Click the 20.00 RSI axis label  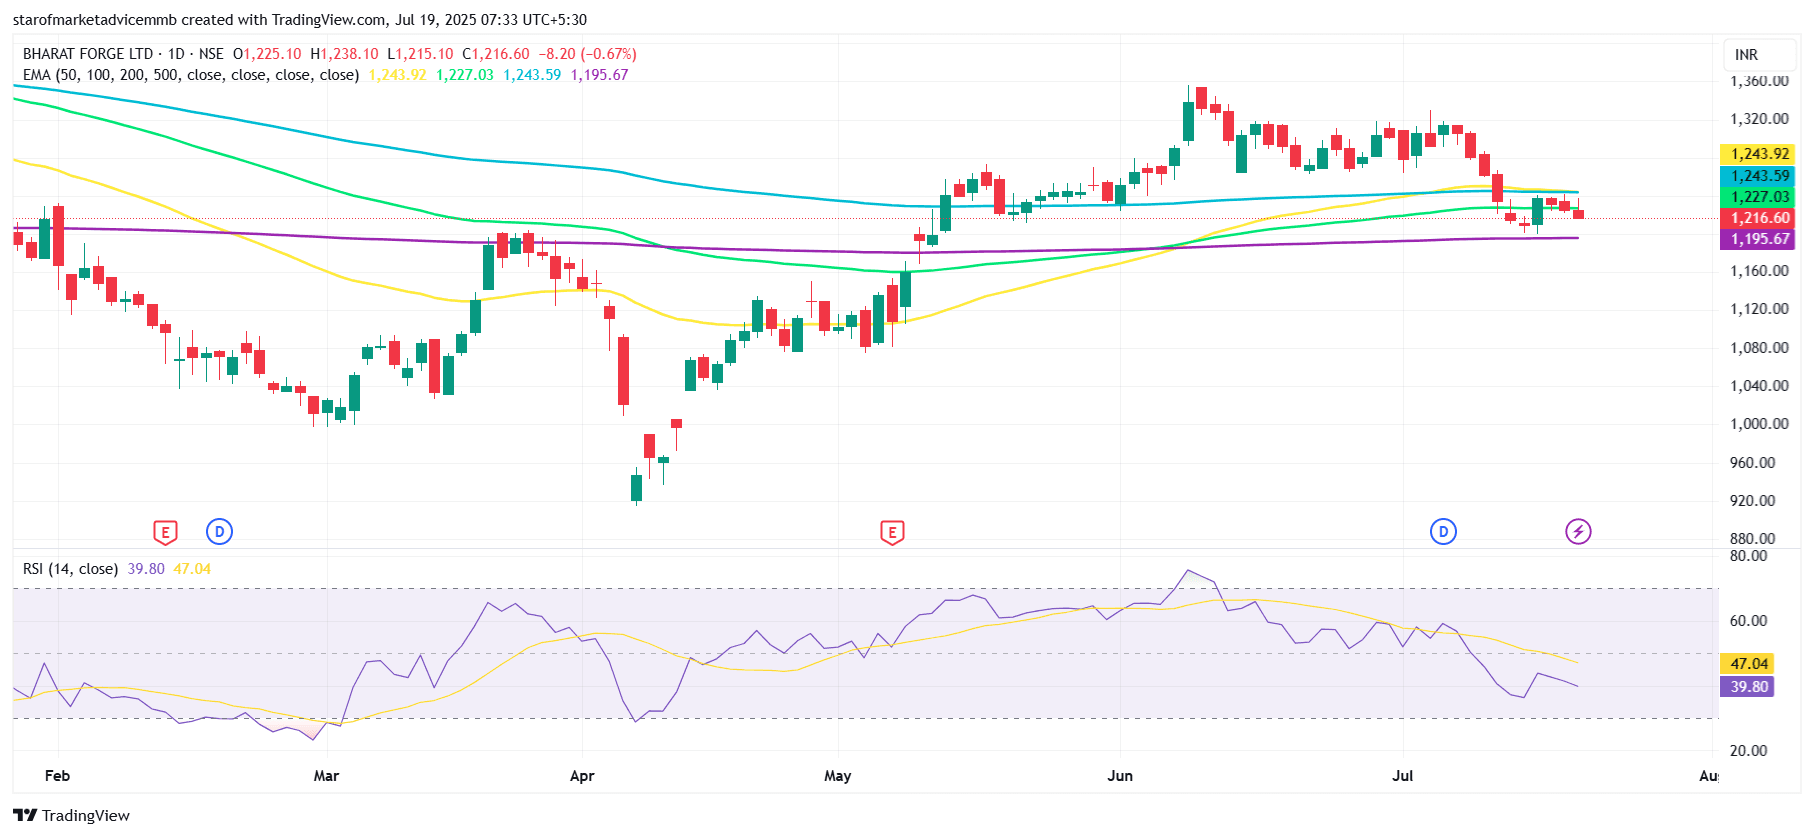1748,751
